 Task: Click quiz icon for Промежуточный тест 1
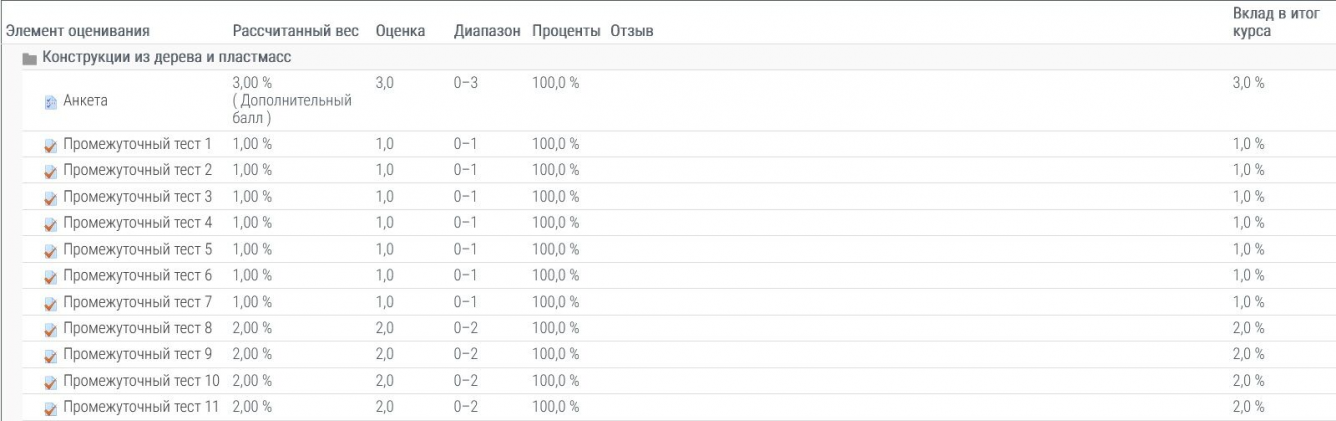pyautogui.click(x=50, y=145)
